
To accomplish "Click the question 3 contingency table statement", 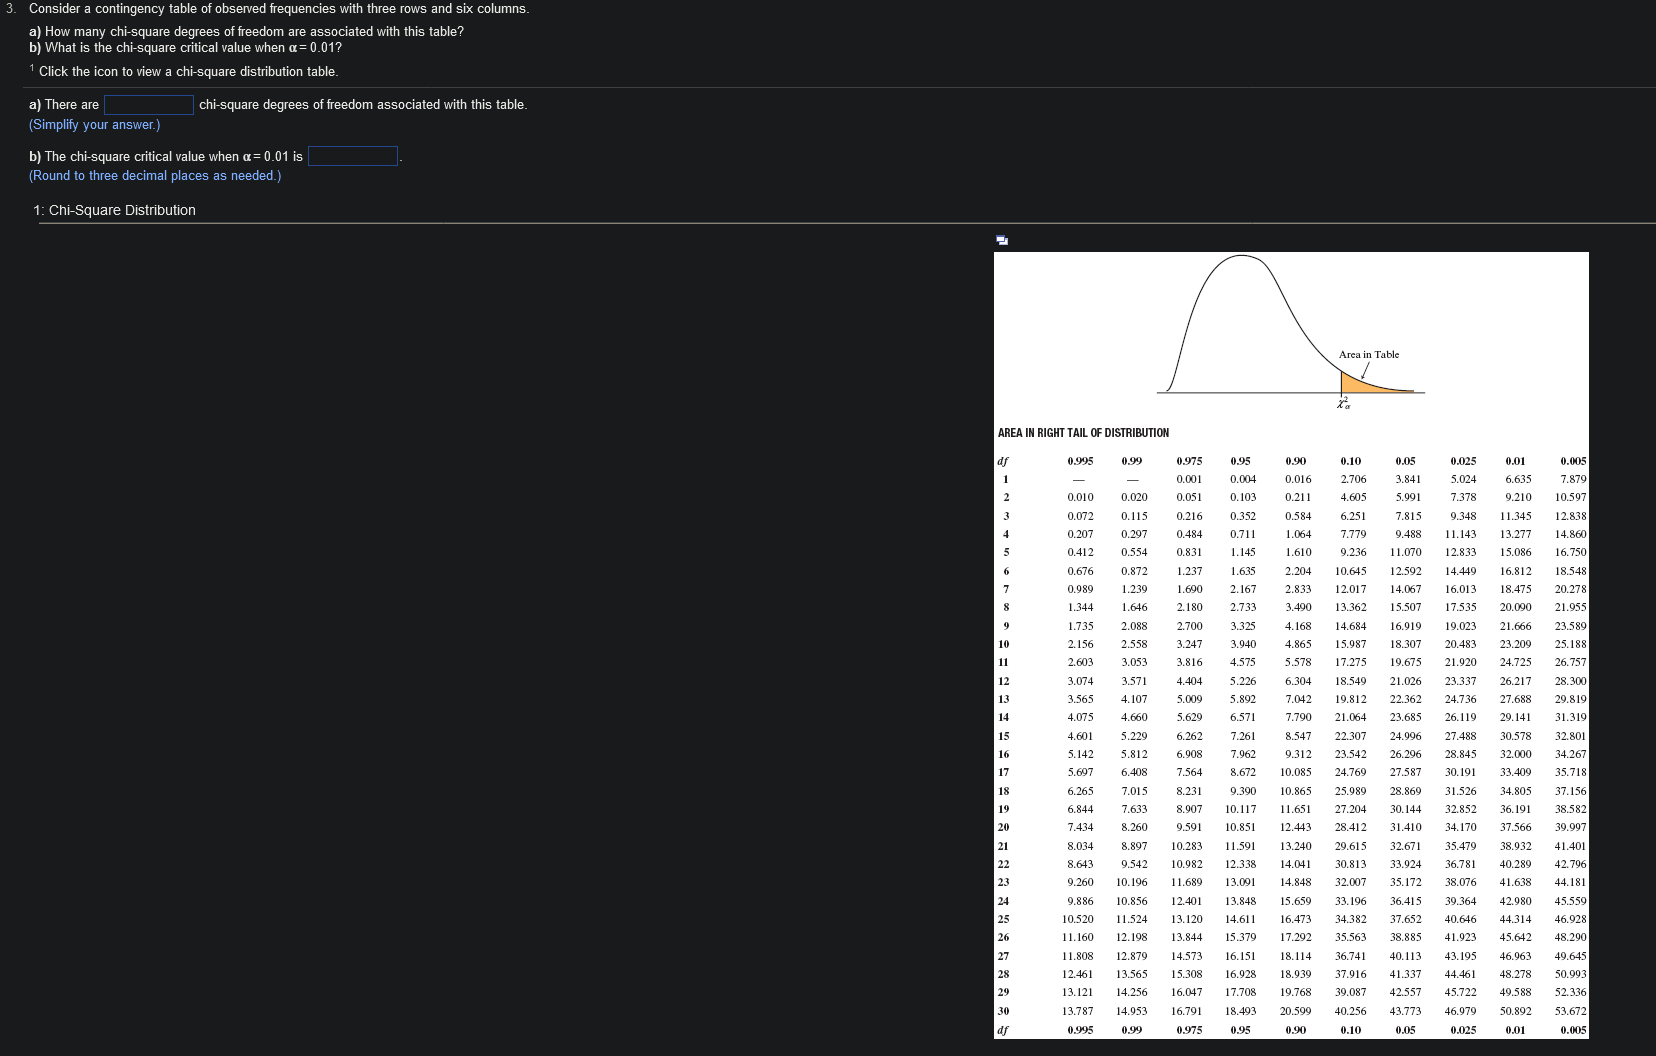I will 280,8.
